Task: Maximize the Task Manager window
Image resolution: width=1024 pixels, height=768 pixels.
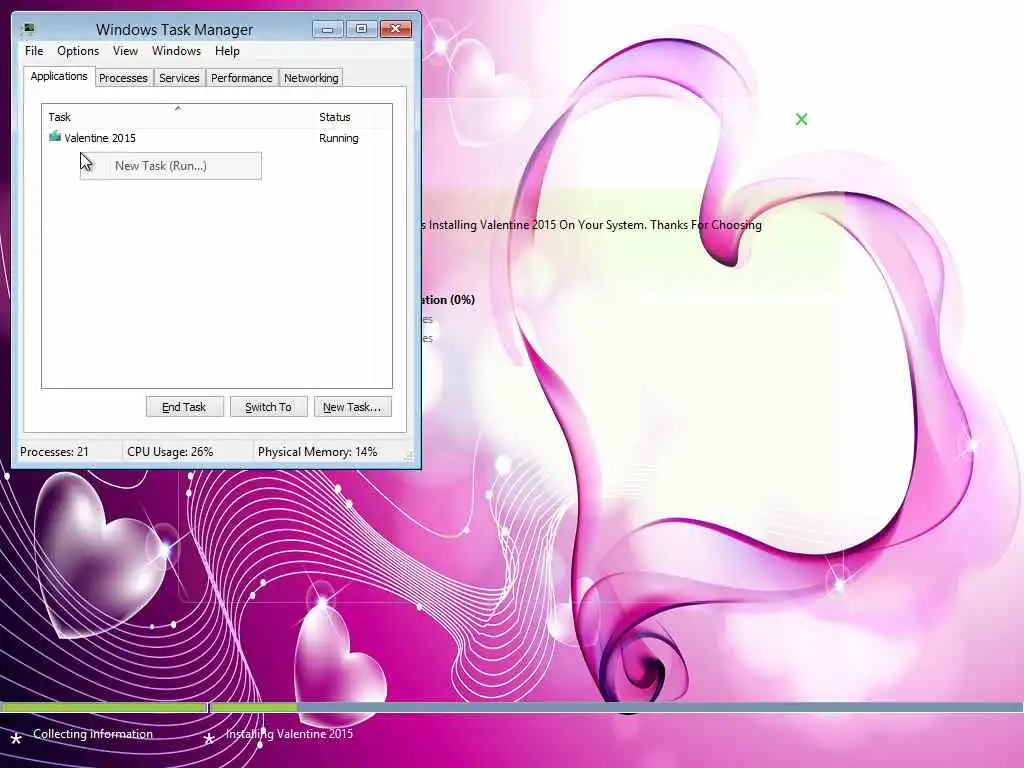Action: (361, 29)
